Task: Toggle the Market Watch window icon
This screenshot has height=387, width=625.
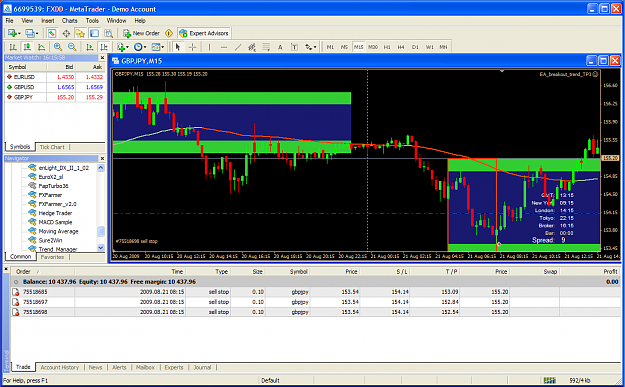Action: [52, 33]
